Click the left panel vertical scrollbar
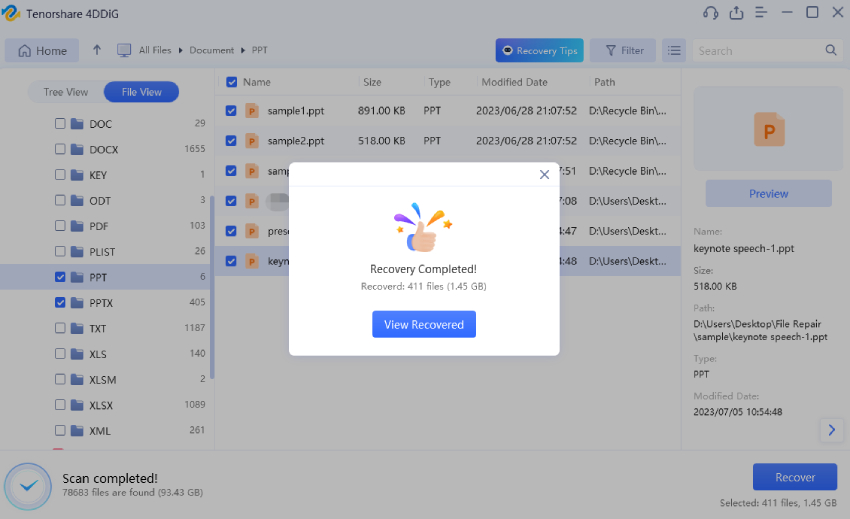The image size is (850, 519). 212,287
